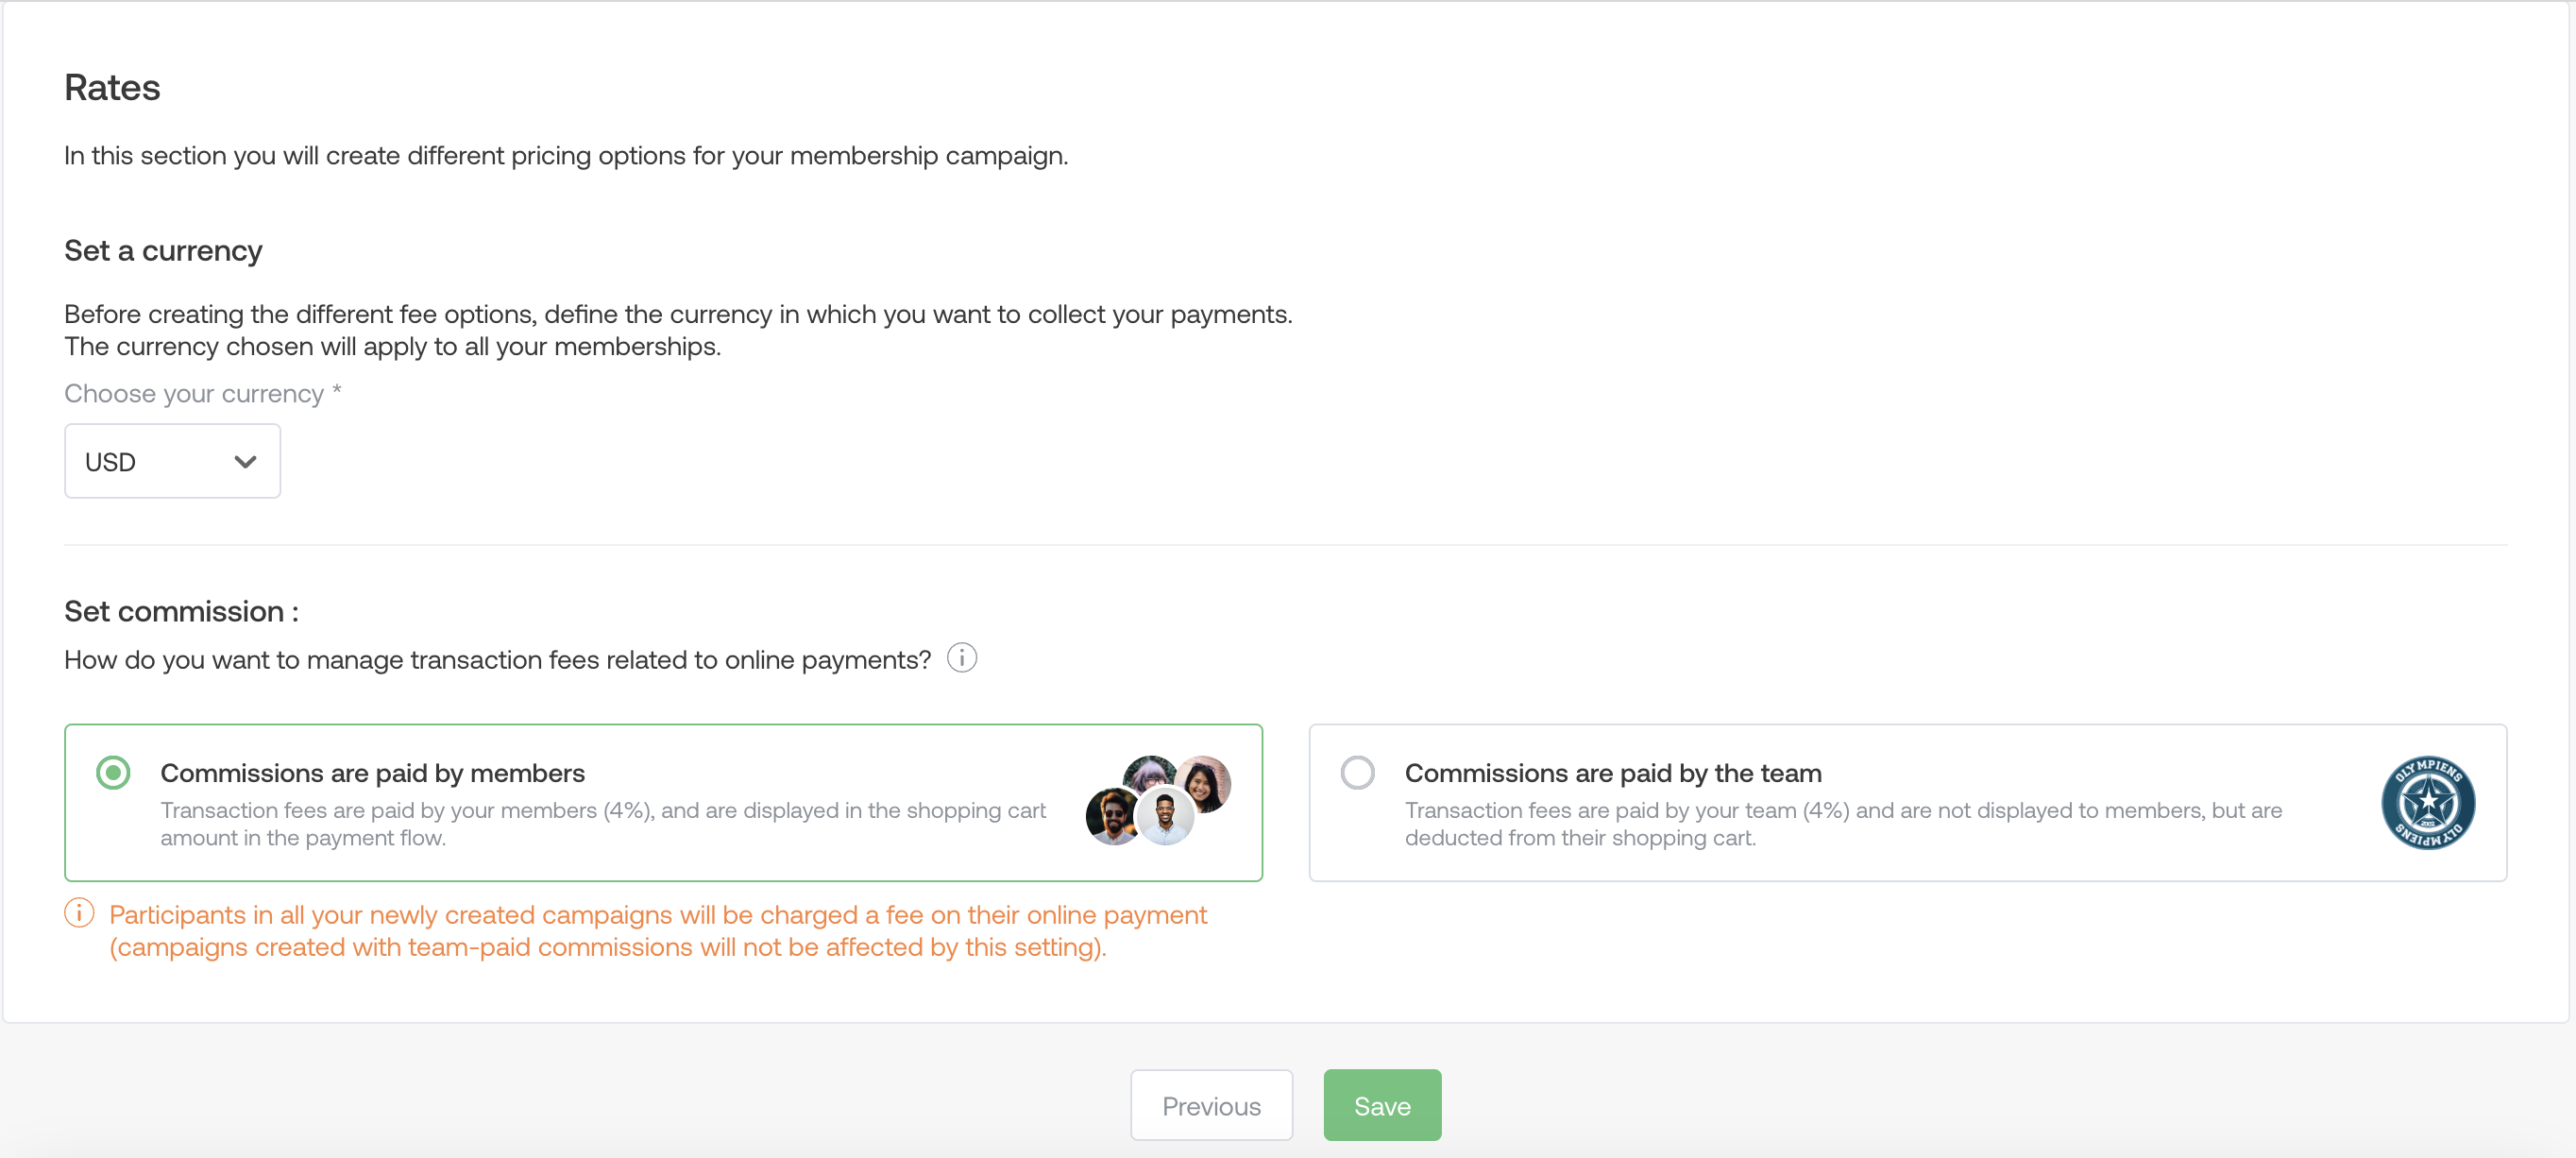Click the 'Commissions are paid by members' title
The image size is (2576, 1158).
372,773
